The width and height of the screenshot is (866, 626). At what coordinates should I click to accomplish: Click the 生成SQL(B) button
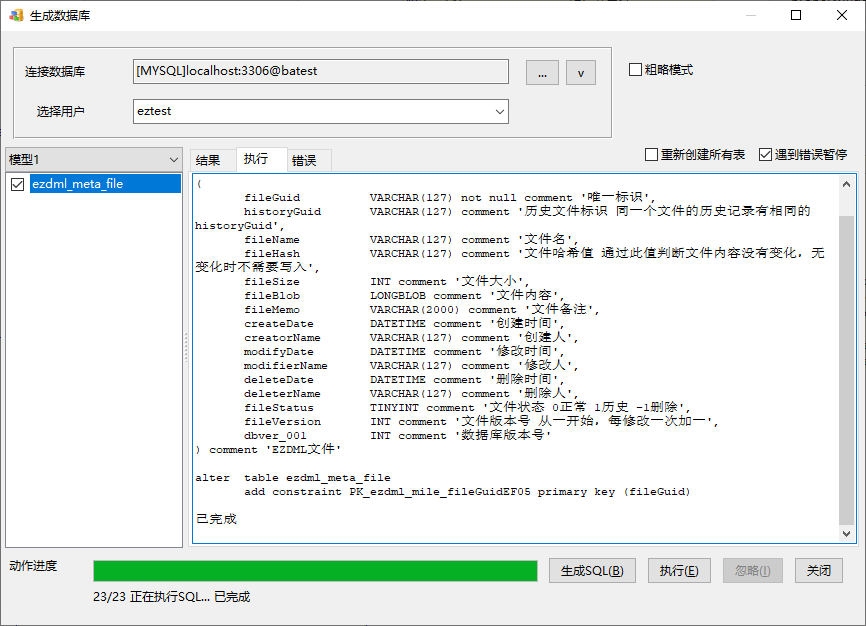coord(592,571)
